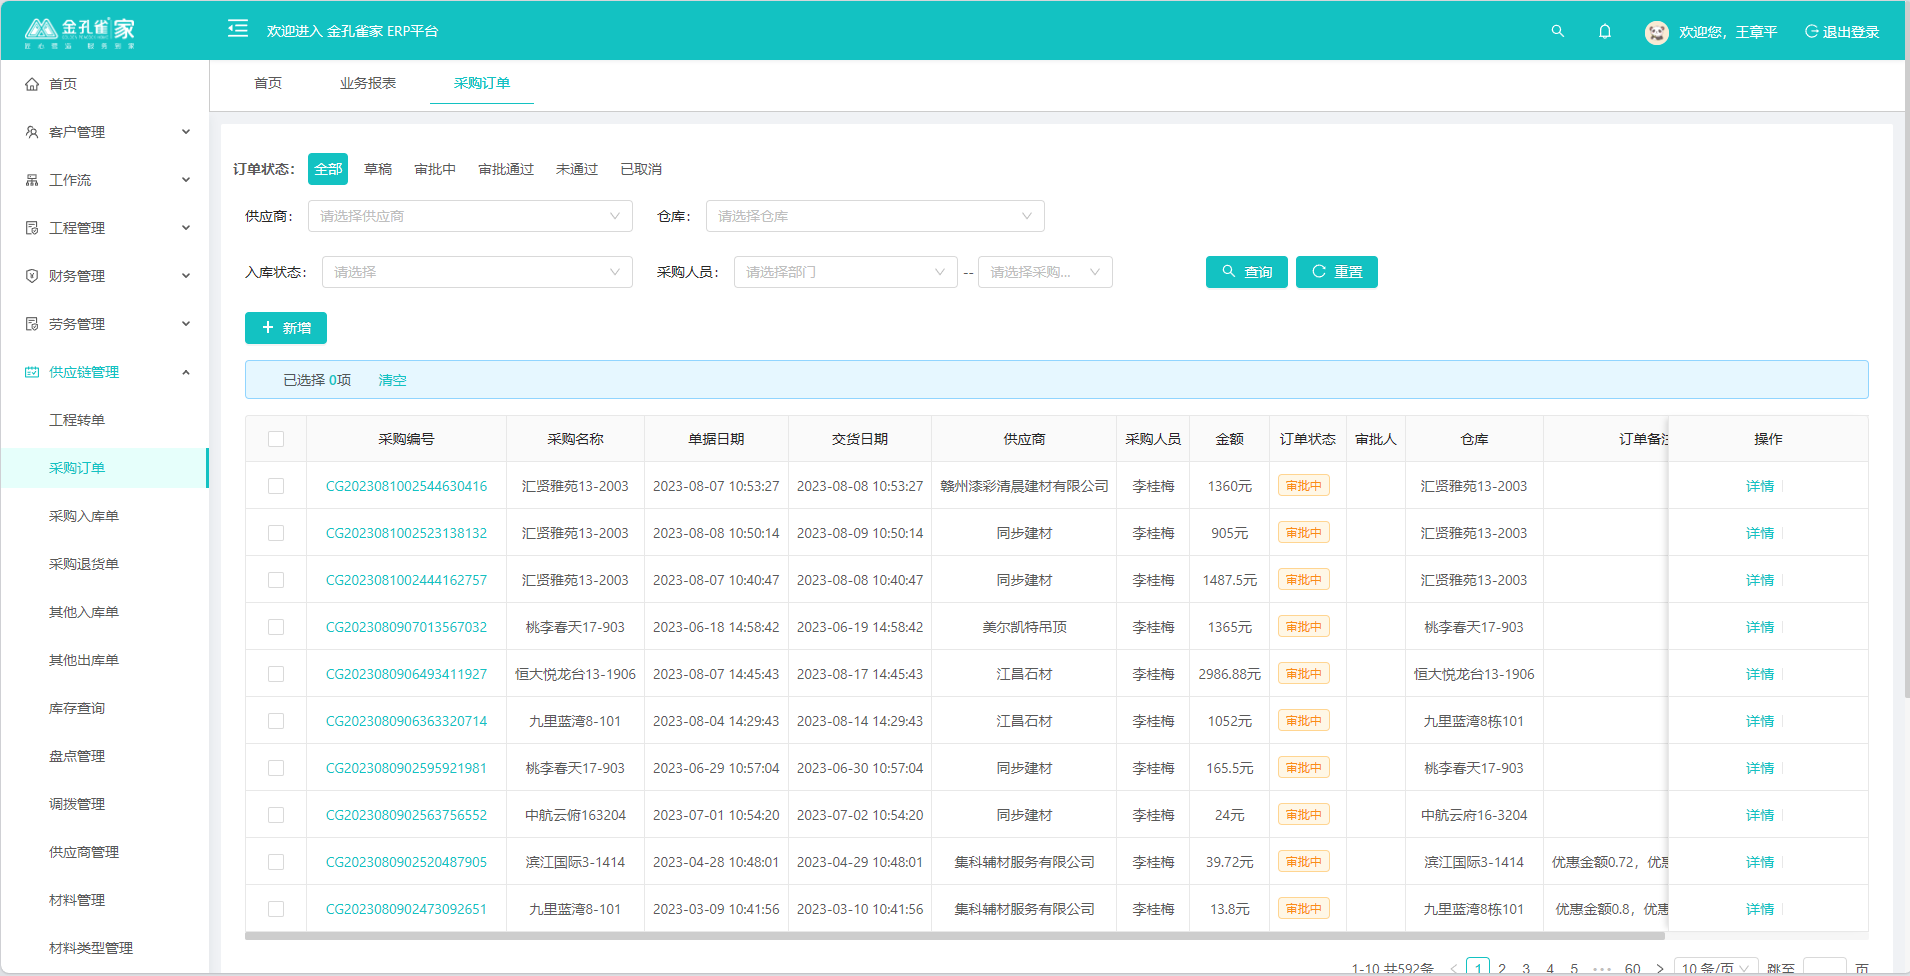This screenshot has height=976, width=1910.
Task: Open the 请选择部门 department dropdown
Action: (845, 272)
